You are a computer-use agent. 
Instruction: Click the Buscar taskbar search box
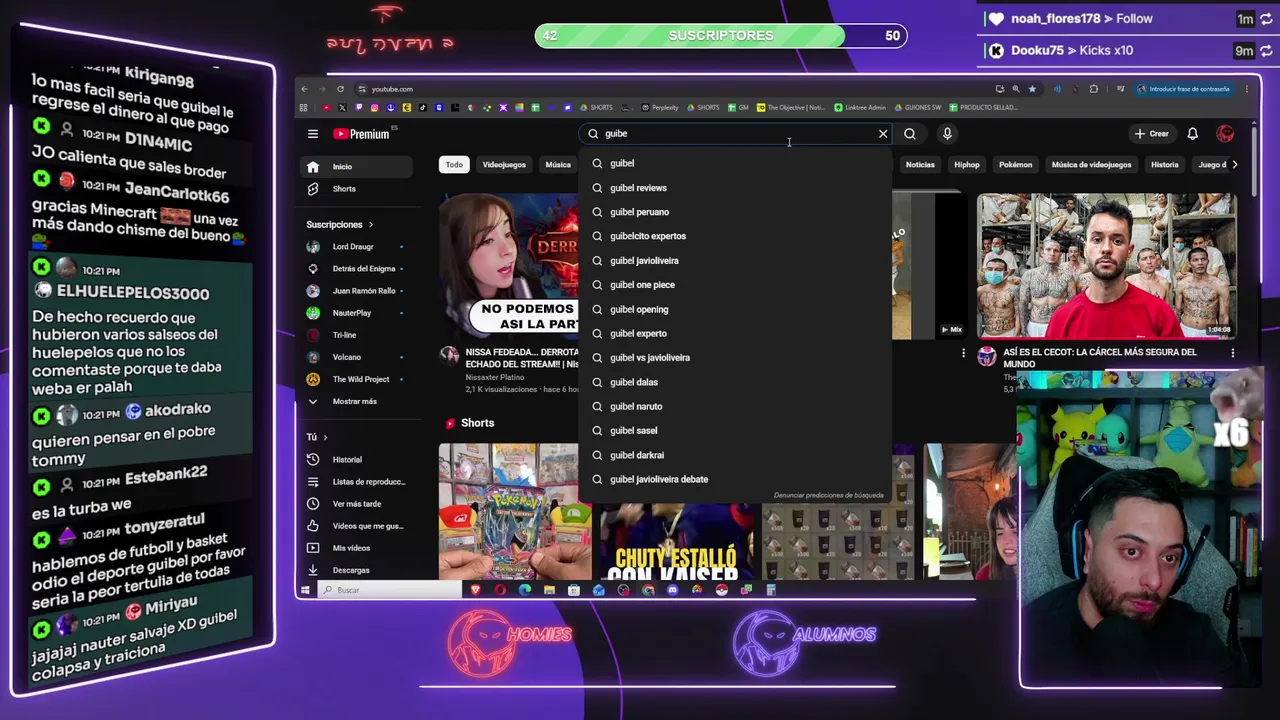pyautogui.click(x=390, y=590)
